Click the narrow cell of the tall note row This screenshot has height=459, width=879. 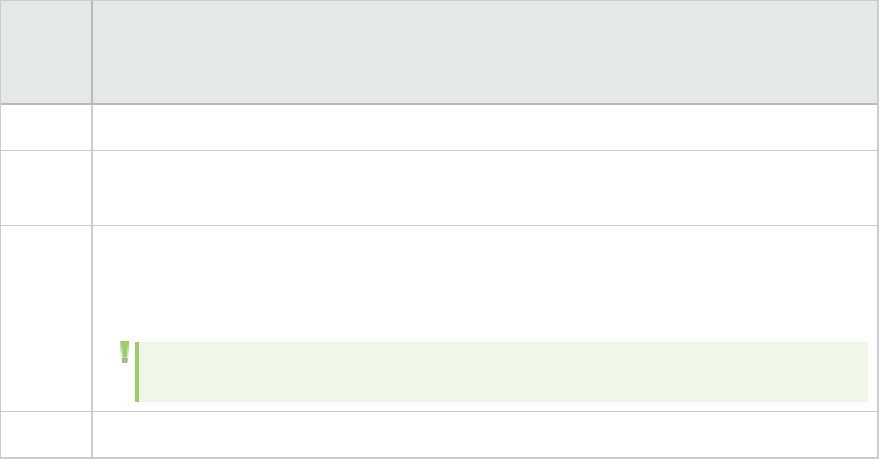coord(46,318)
